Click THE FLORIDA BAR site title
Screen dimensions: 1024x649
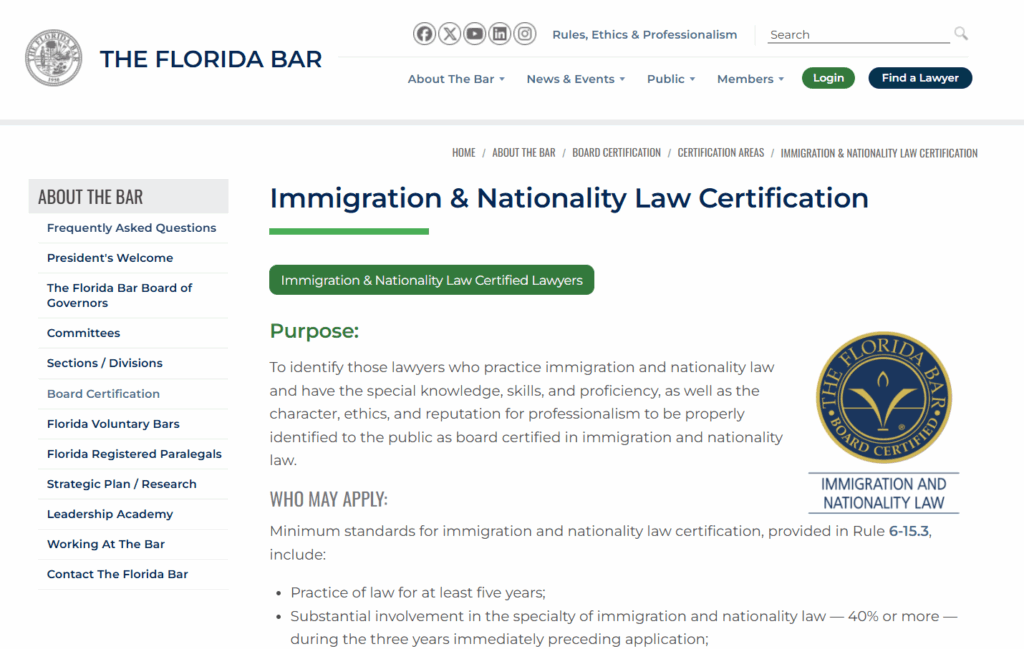pos(210,59)
